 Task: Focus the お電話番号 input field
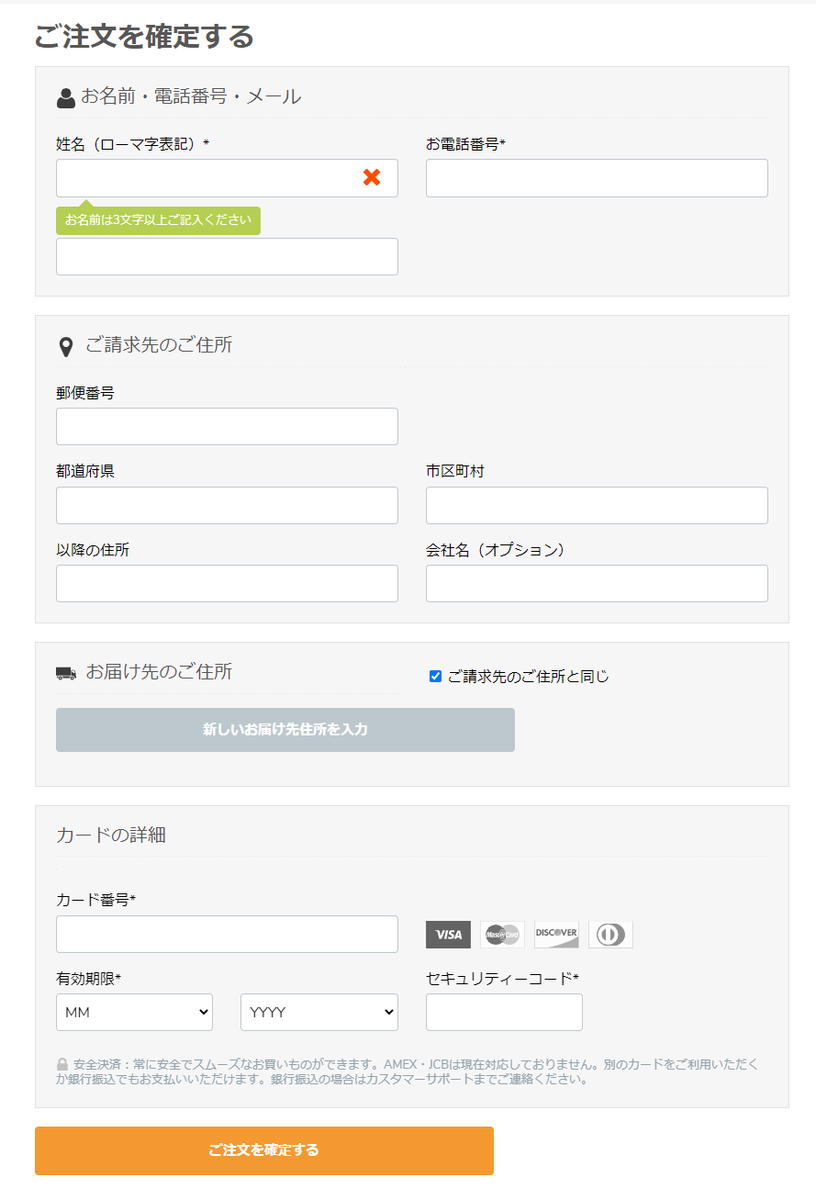pyautogui.click(x=597, y=178)
